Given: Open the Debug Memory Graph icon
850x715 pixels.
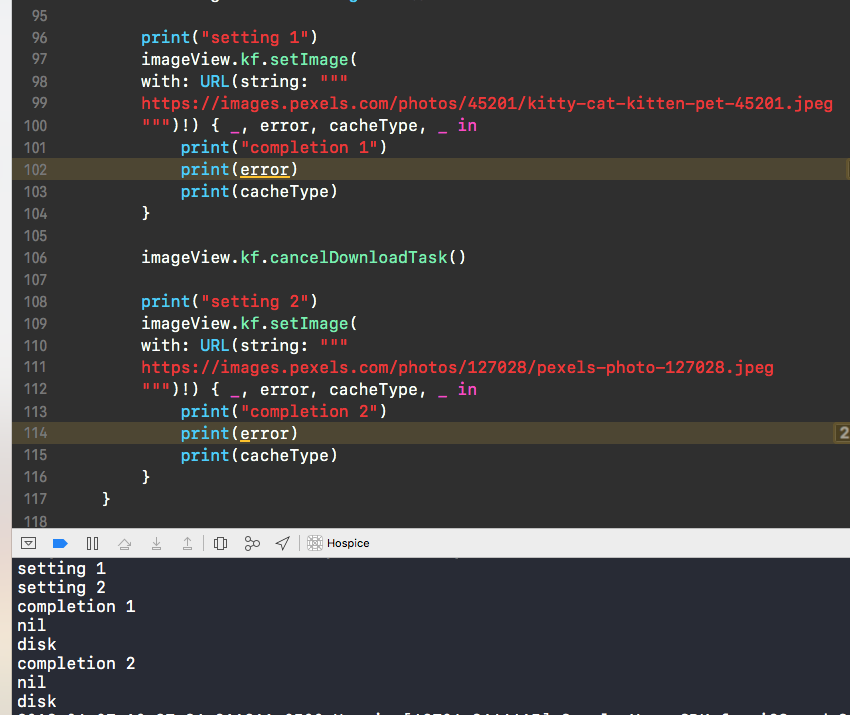Looking at the screenshot, I should [x=252, y=543].
